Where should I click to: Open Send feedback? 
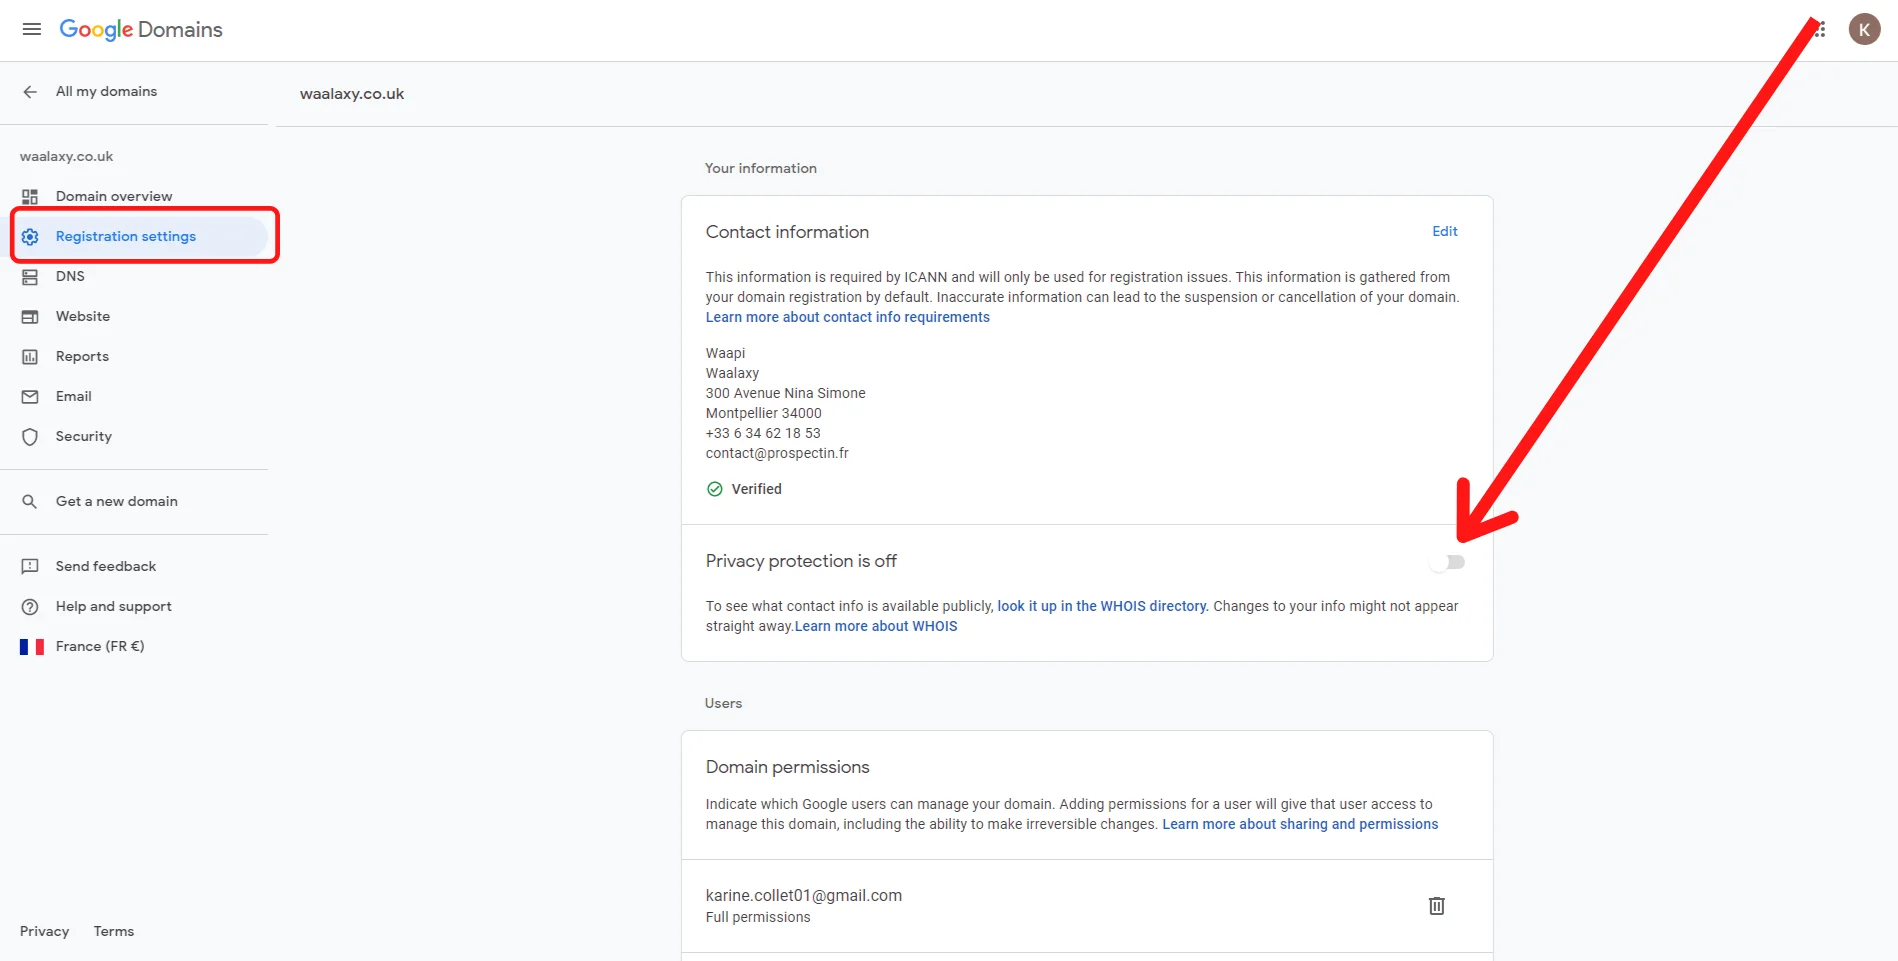click(x=106, y=566)
